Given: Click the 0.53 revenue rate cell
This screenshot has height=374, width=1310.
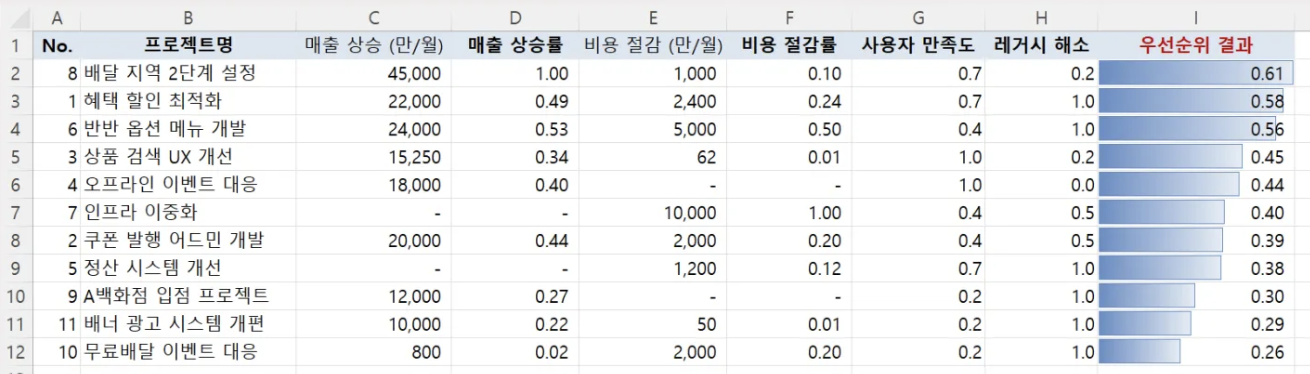Looking at the screenshot, I should point(514,129).
